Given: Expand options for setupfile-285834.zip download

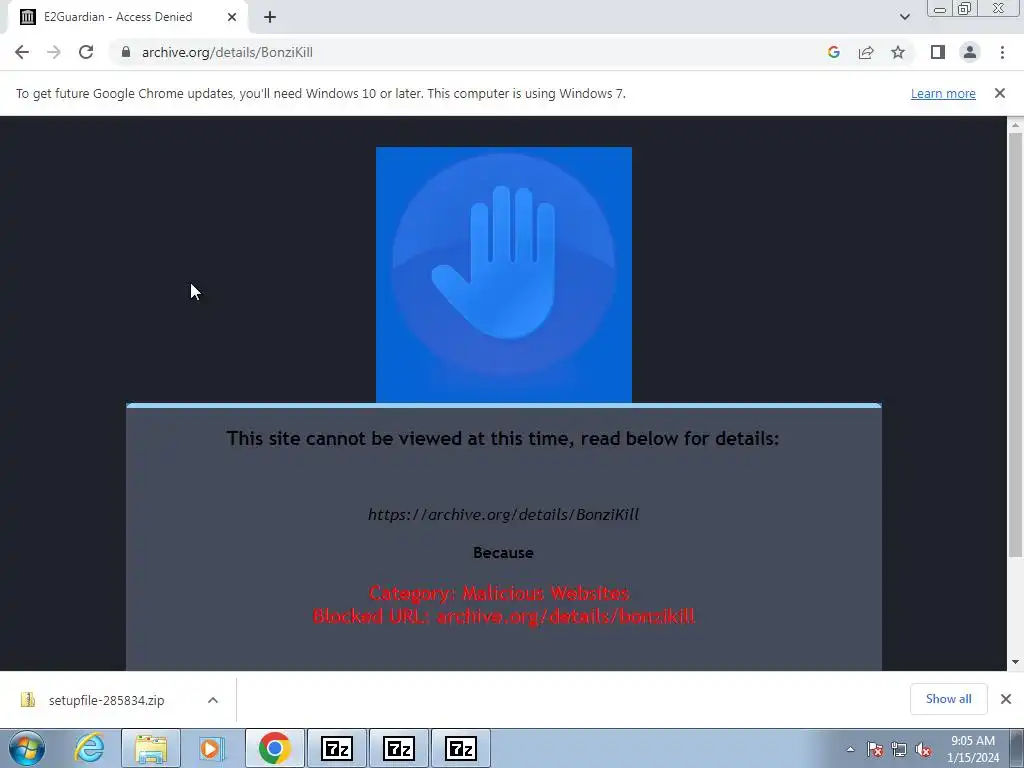Looking at the screenshot, I should coord(213,700).
